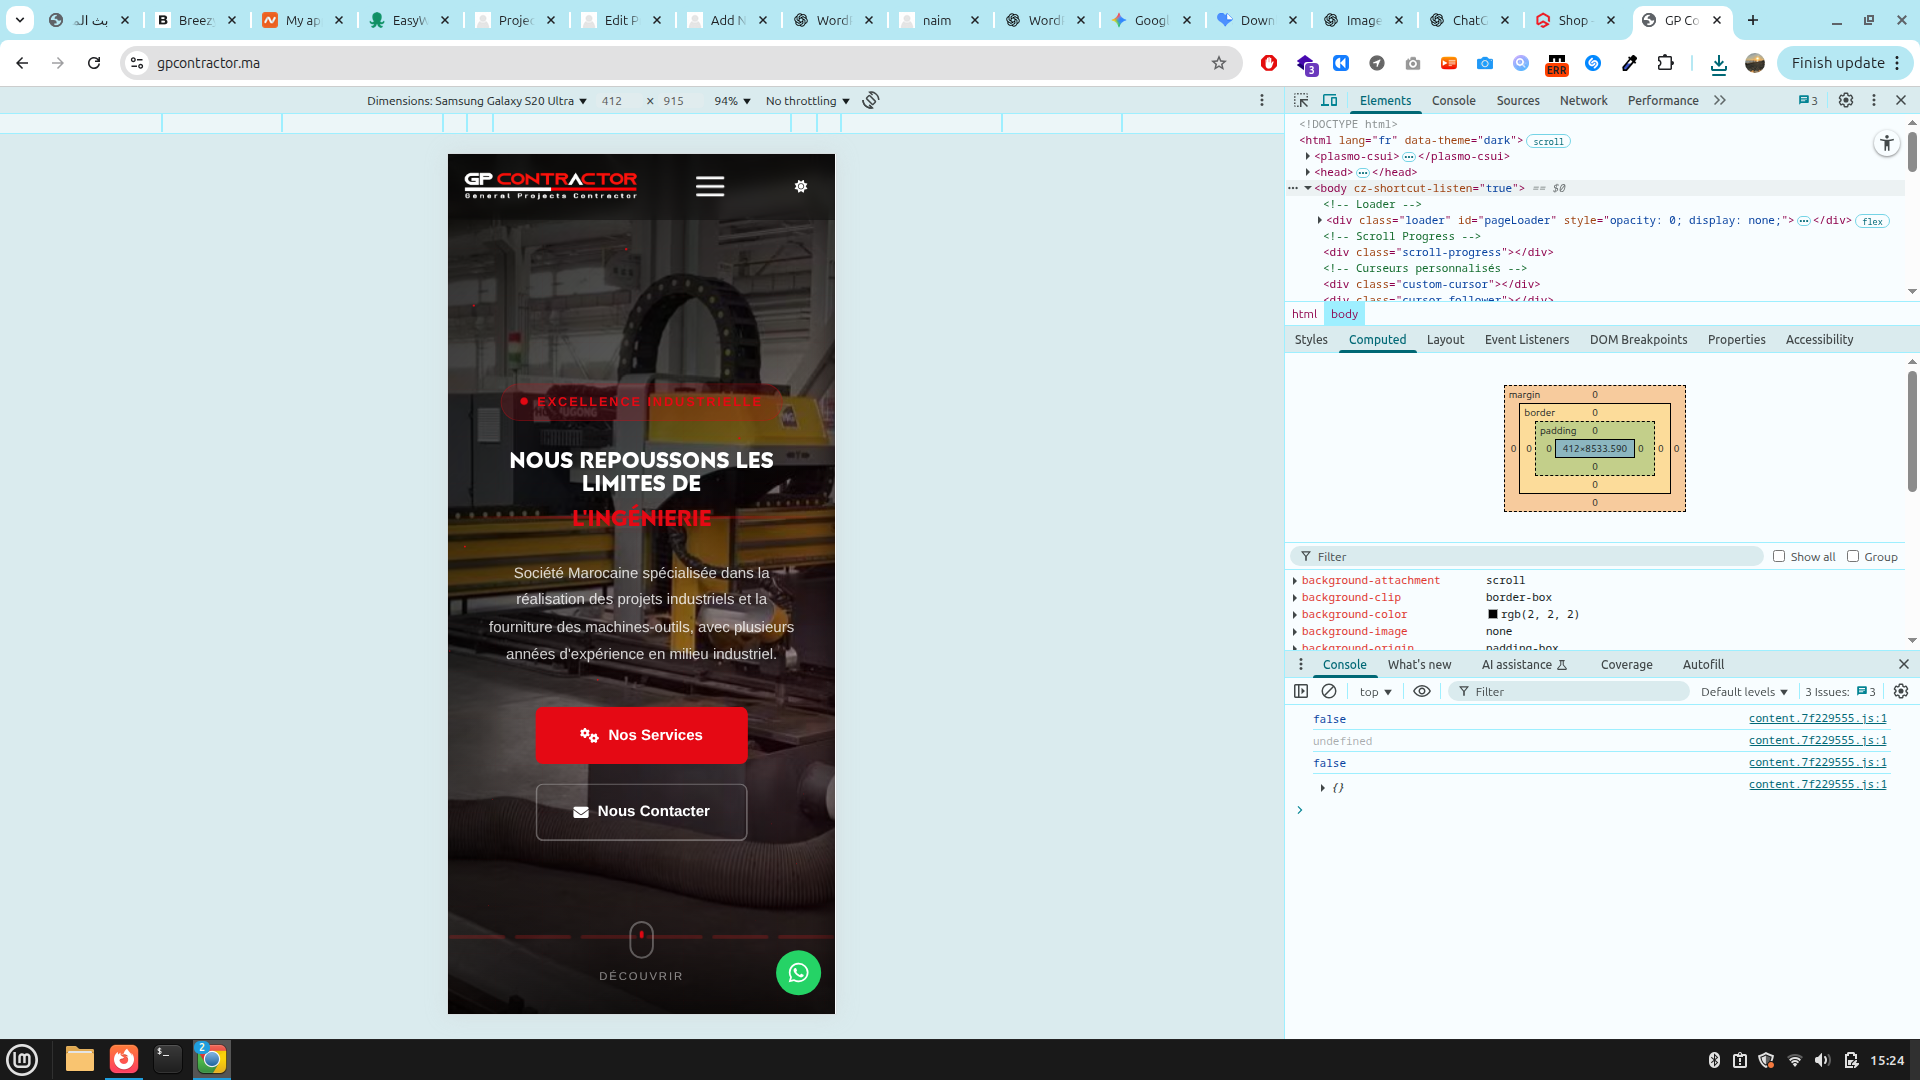Enable the Show all checkbox
Image resolution: width=1920 pixels, height=1080 pixels.
pyautogui.click(x=1779, y=556)
